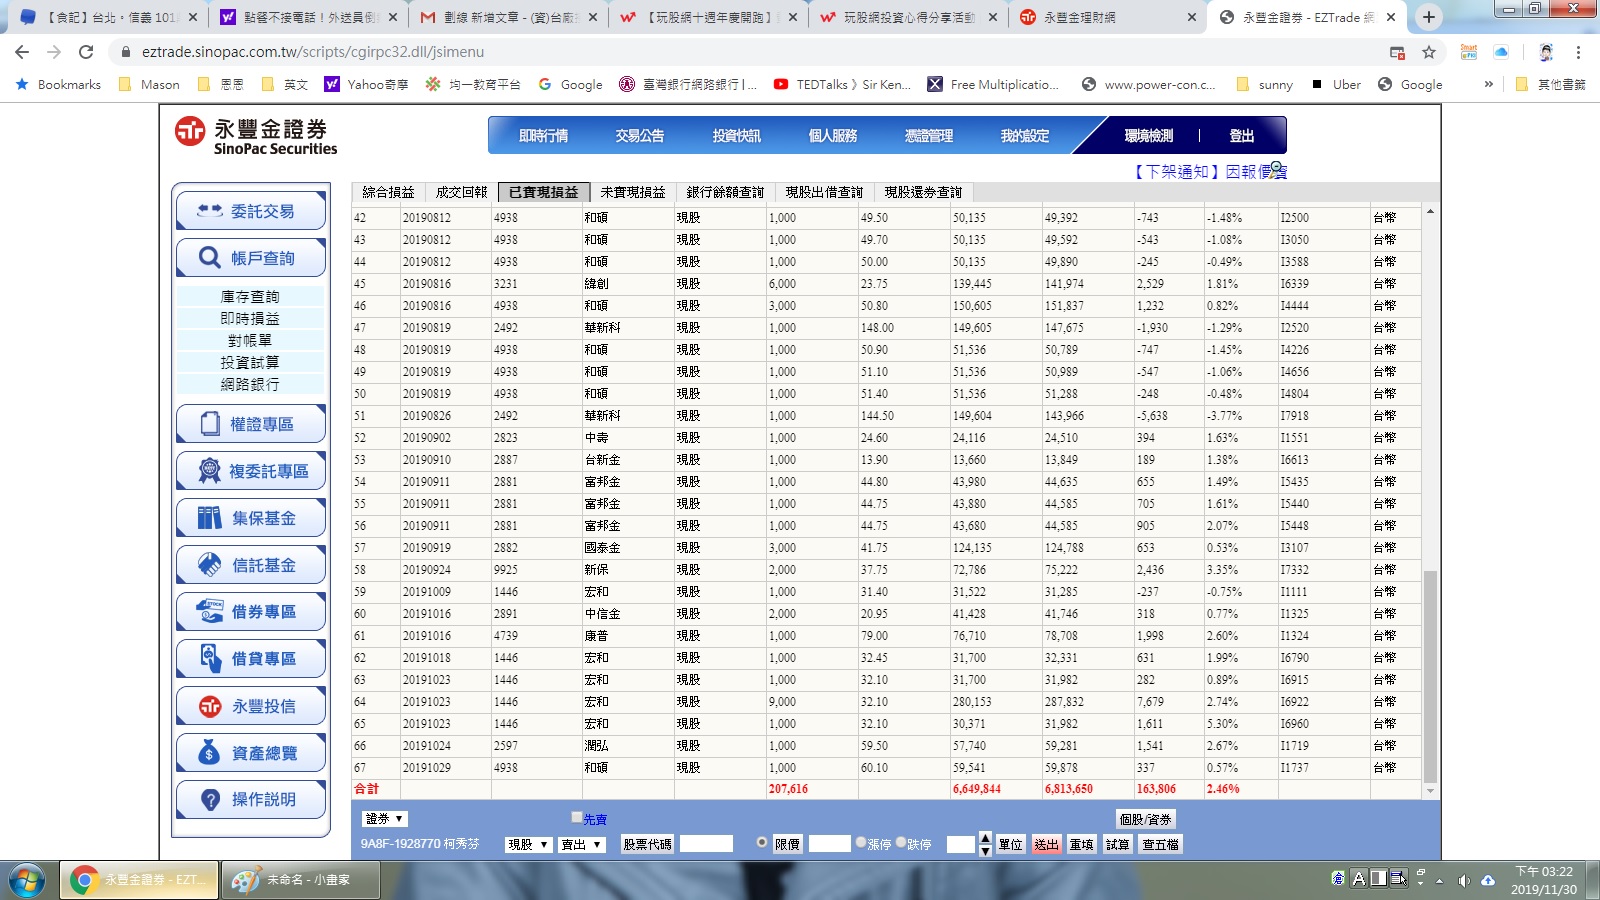Click the 環境檢測 link

[1148, 136]
